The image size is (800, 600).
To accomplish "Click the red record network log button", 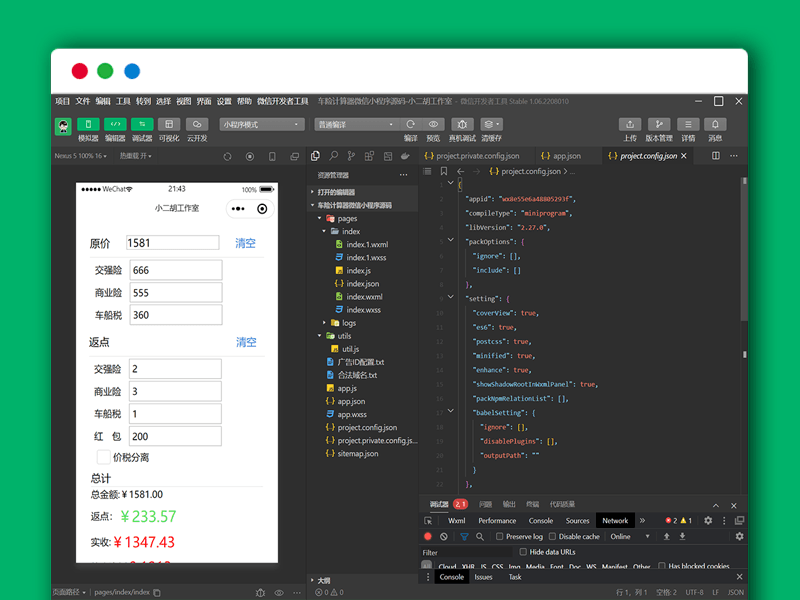I will pyautogui.click(x=428, y=536).
